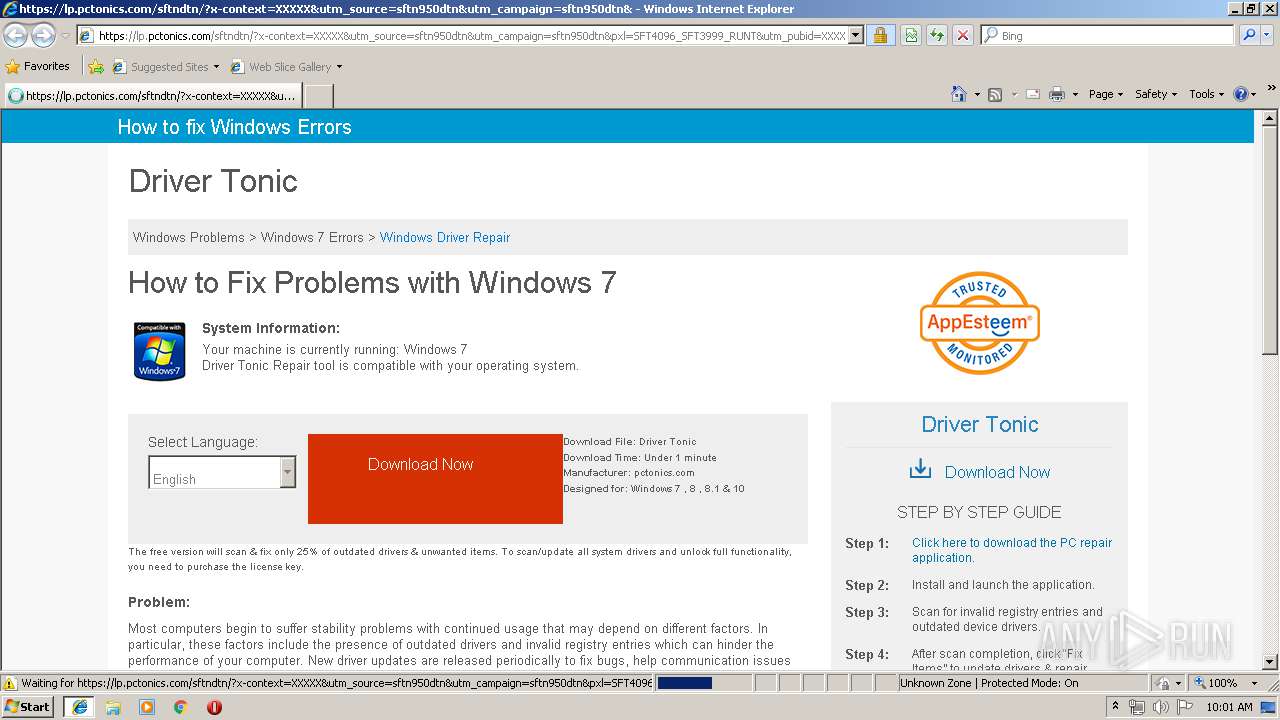This screenshot has height=720, width=1280.
Task: Click the 10:01 AM taskbar clock
Action: tap(1229, 707)
